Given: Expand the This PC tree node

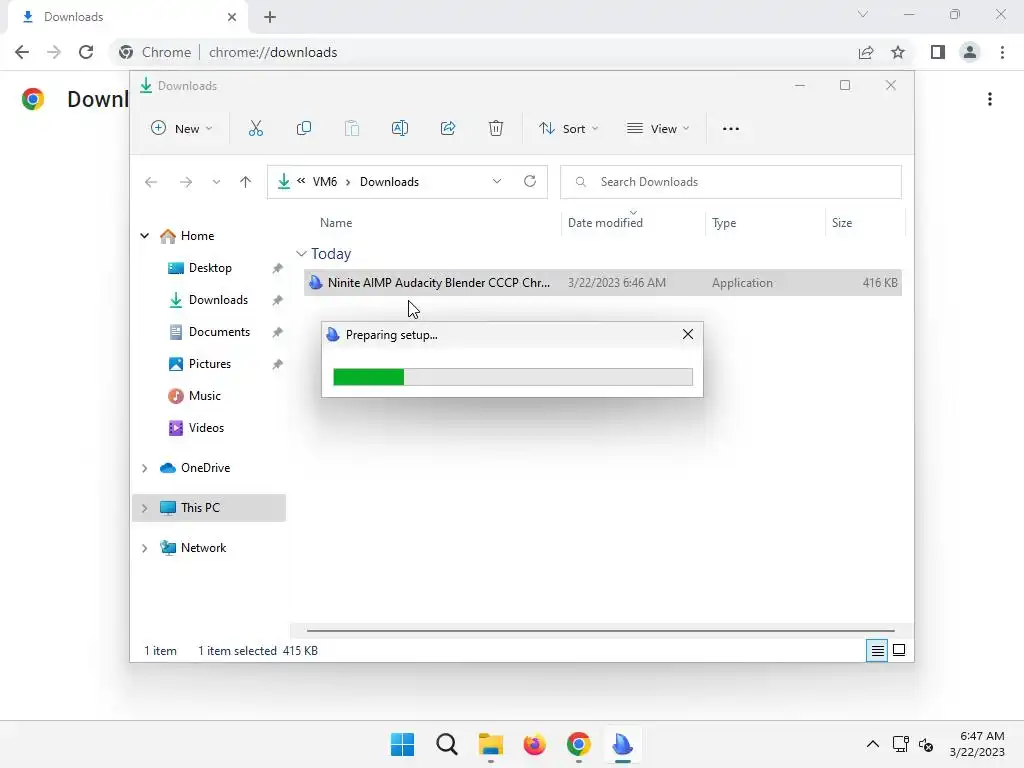Looking at the screenshot, I should (x=144, y=508).
